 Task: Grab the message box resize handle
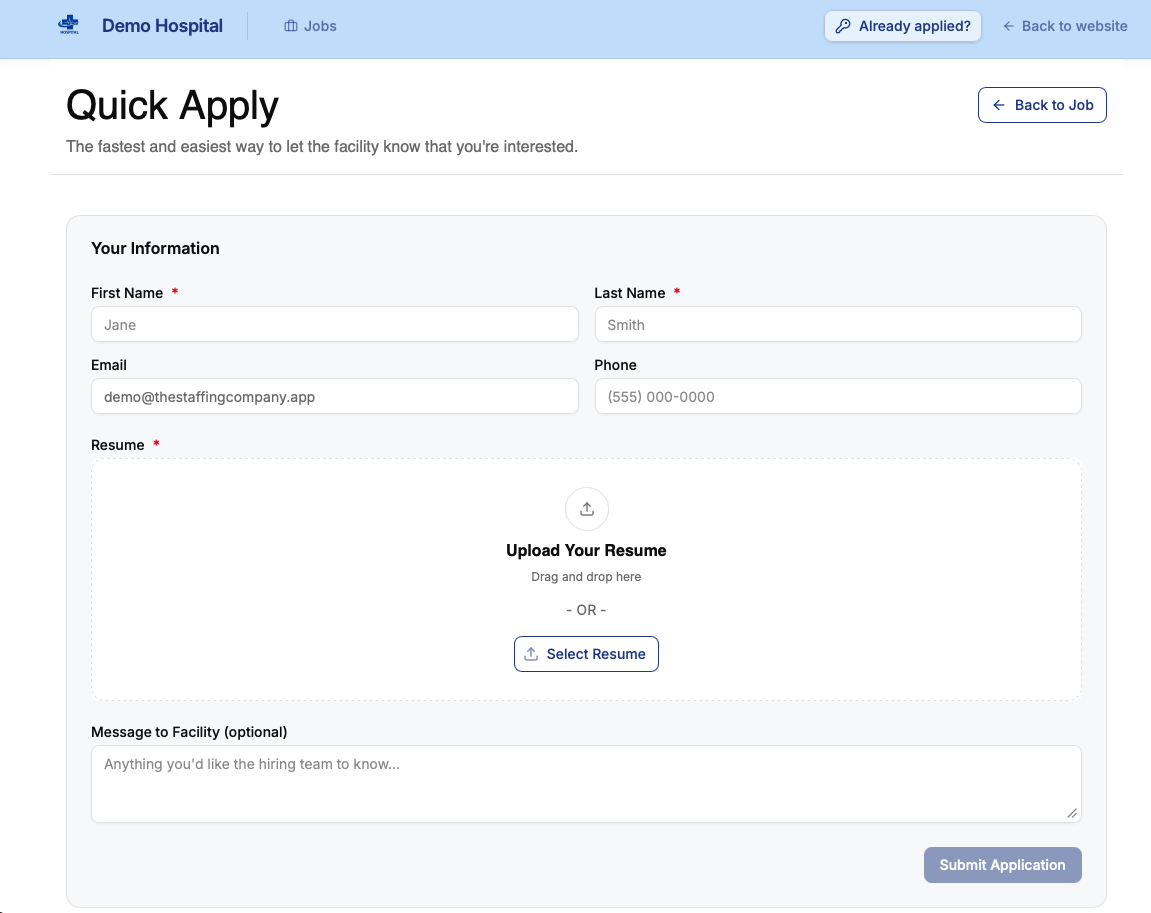[1072, 813]
